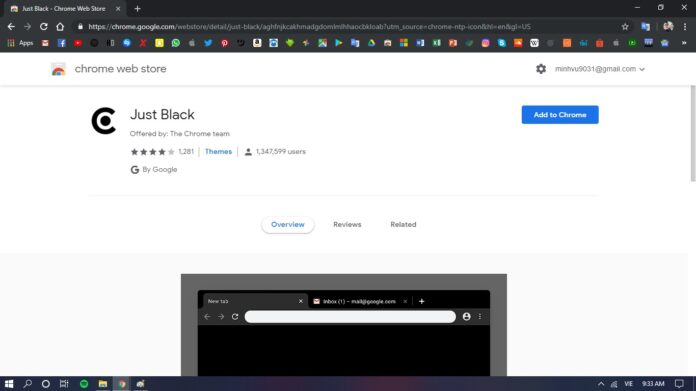Image resolution: width=696 pixels, height=391 pixels.
Task: View site information via the lock icon
Action: click(80, 27)
